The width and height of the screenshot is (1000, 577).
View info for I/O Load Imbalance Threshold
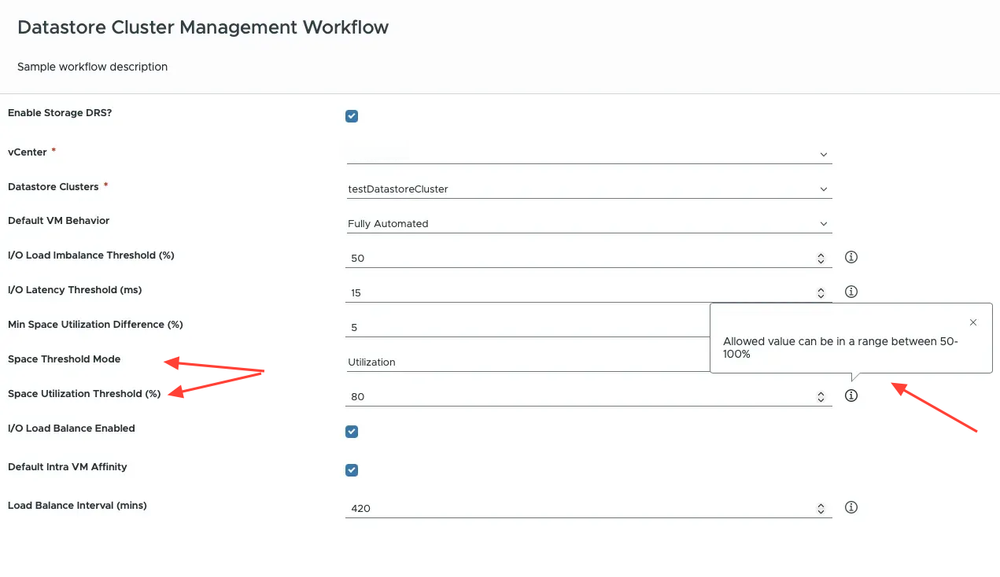click(851, 257)
